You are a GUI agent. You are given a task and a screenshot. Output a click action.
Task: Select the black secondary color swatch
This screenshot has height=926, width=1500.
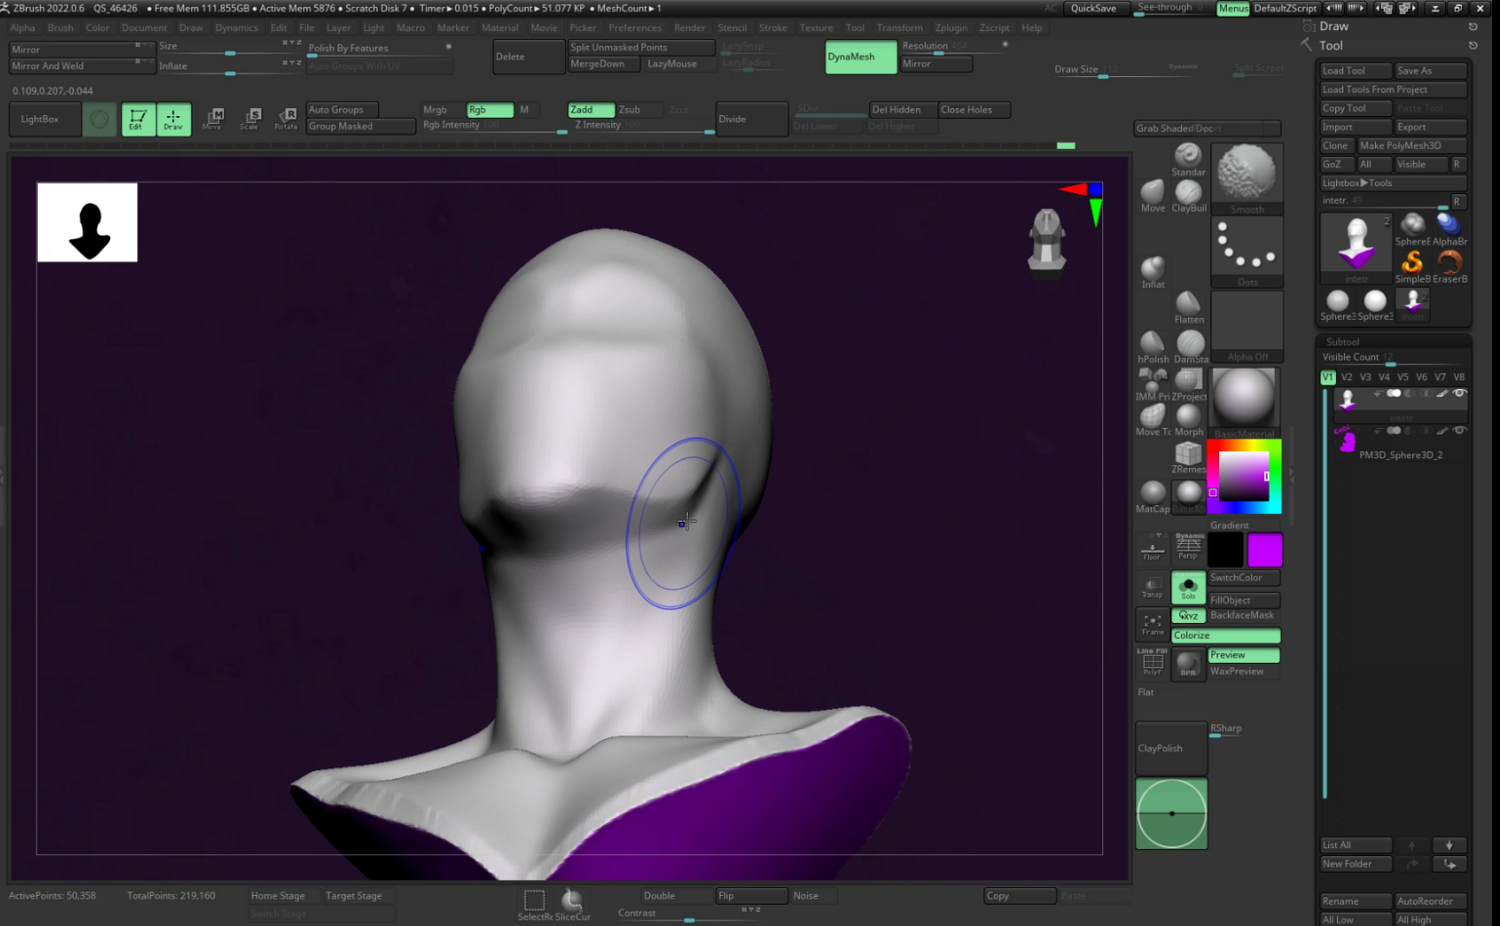tap(1225, 550)
